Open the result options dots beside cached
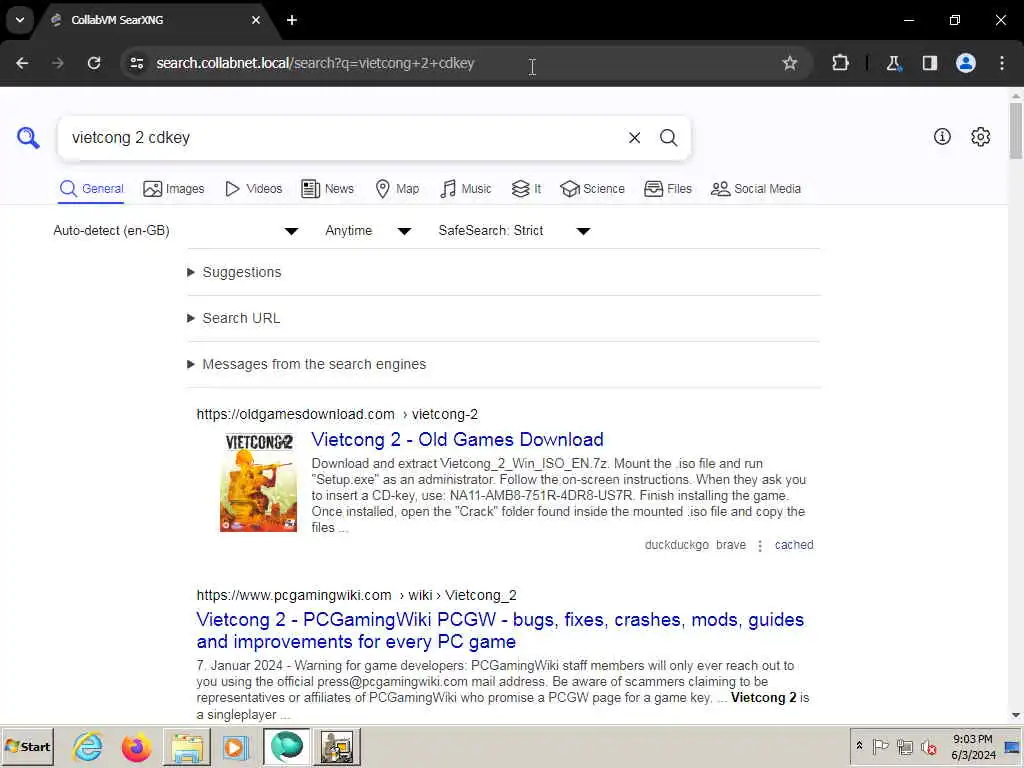This screenshot has width=1024, height=768. 760,545
